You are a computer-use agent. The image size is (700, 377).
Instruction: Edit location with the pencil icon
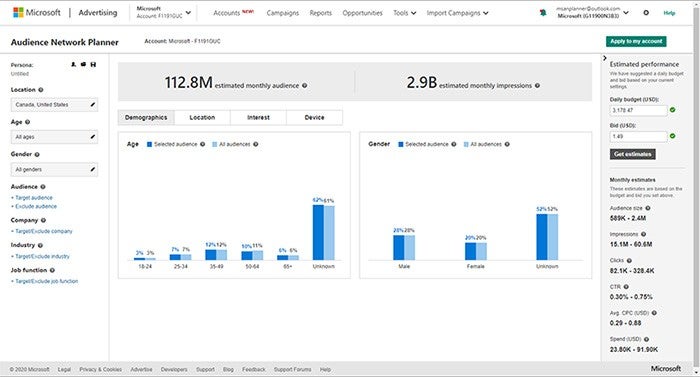click(x=92, y=105)
